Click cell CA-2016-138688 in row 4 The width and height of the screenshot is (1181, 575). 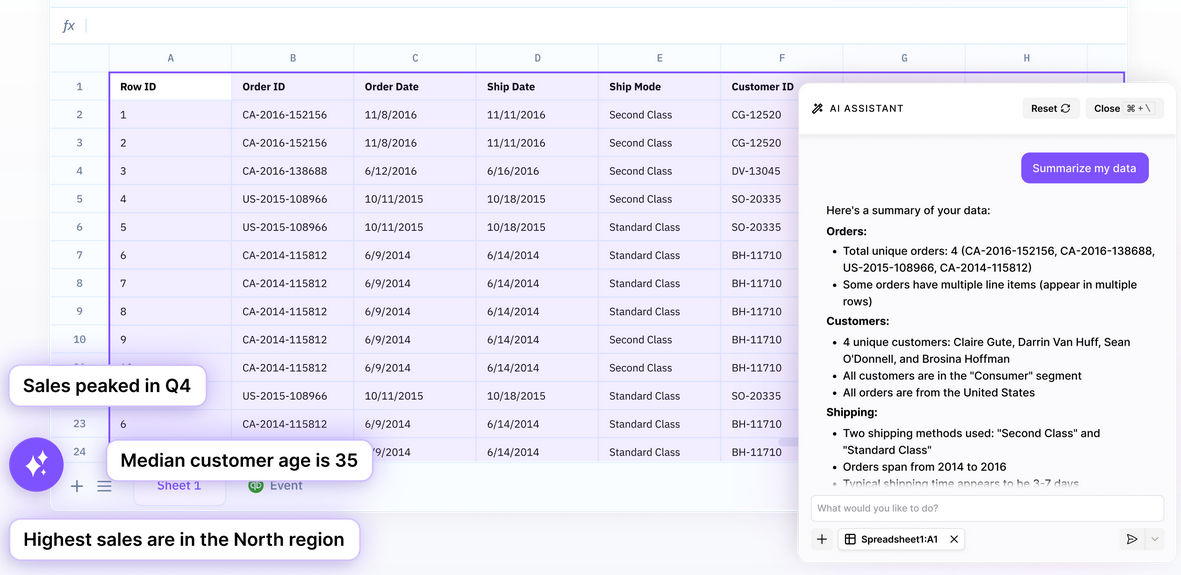(x=292, y=171)
